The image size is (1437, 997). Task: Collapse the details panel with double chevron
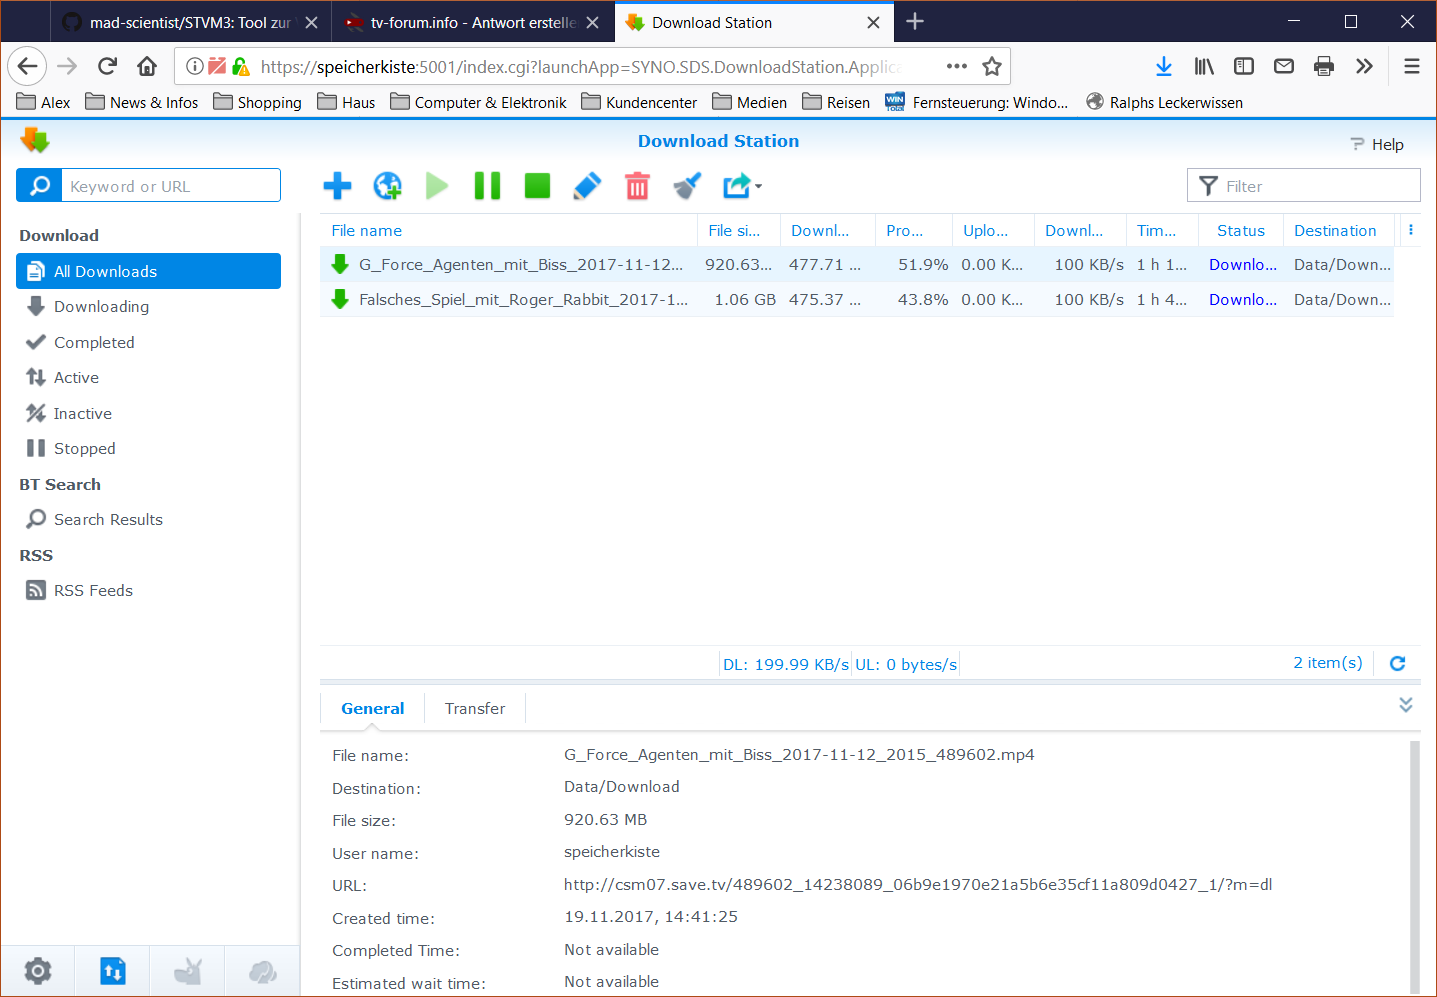click(x=1405, y=705)
